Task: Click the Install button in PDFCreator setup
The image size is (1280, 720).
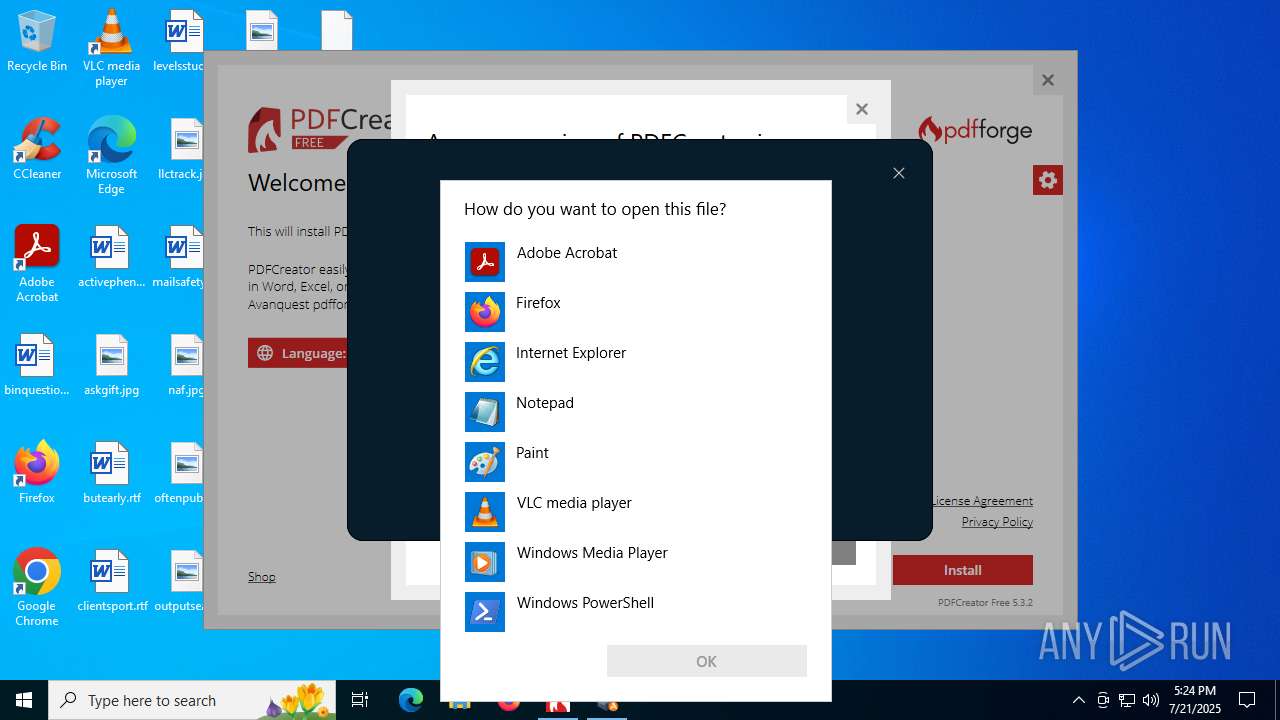Action: click(x=962, y=570)
